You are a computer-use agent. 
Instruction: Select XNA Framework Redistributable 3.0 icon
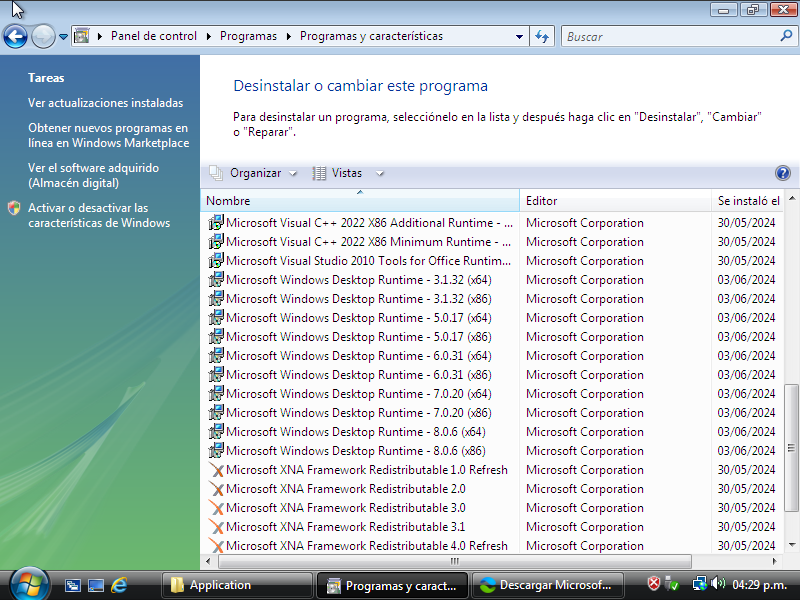(x=216, y=508)
